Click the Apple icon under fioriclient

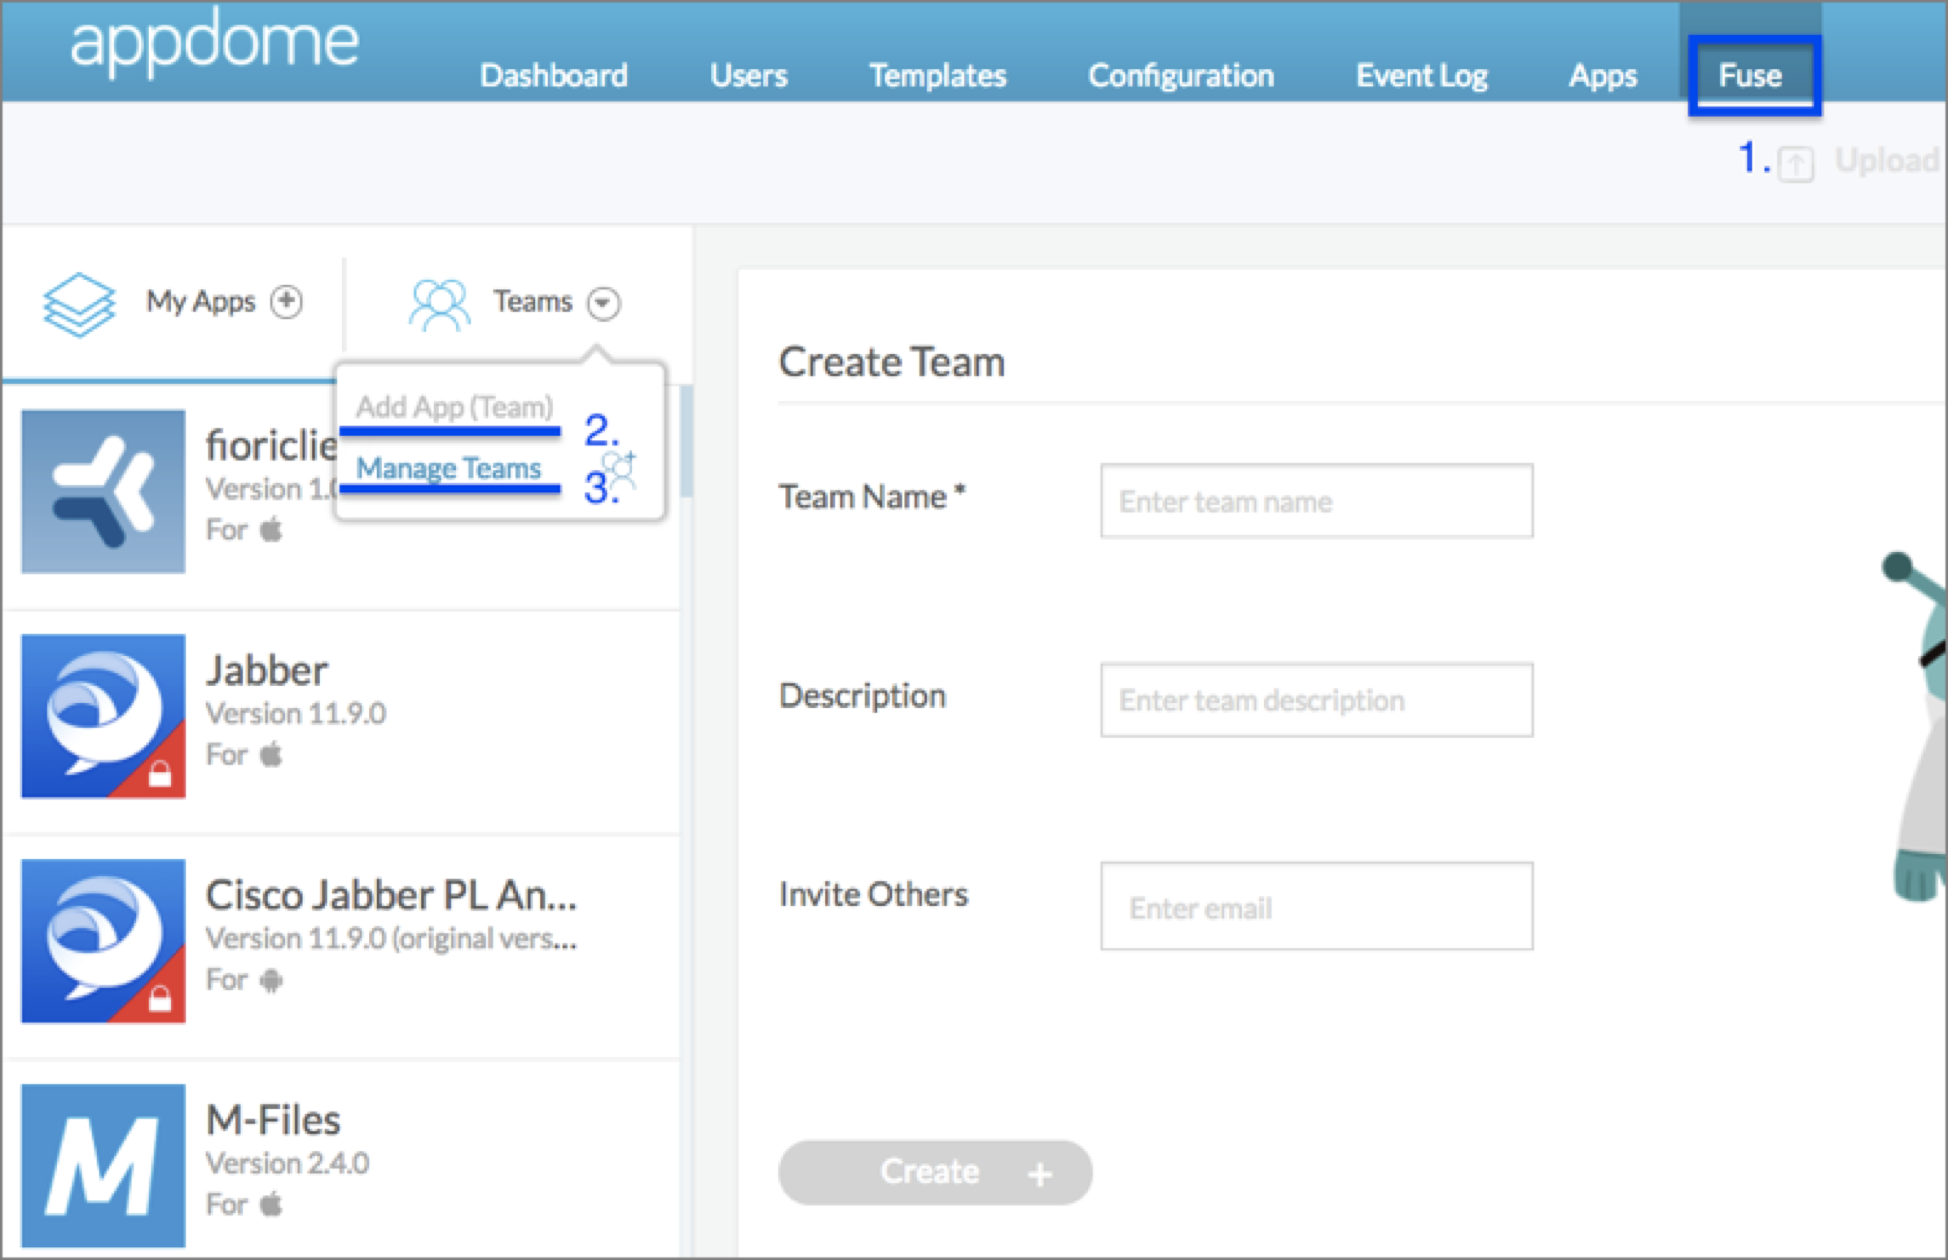271,528
